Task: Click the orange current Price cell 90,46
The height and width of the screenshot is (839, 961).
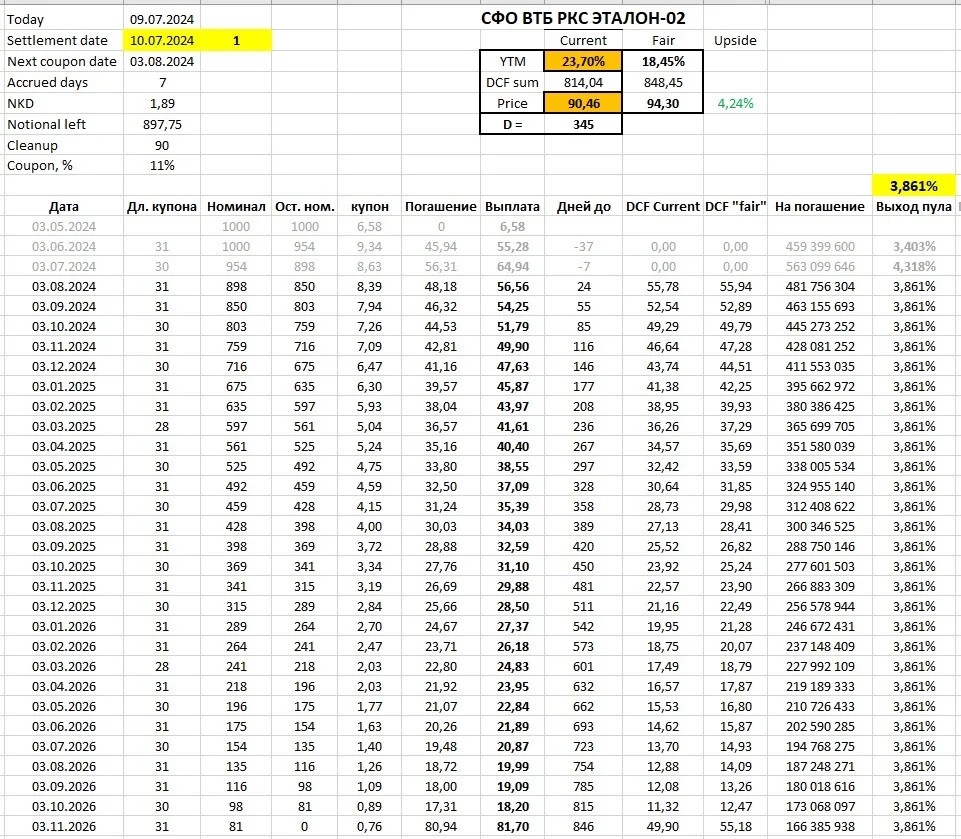Action: tap(583, 103)
